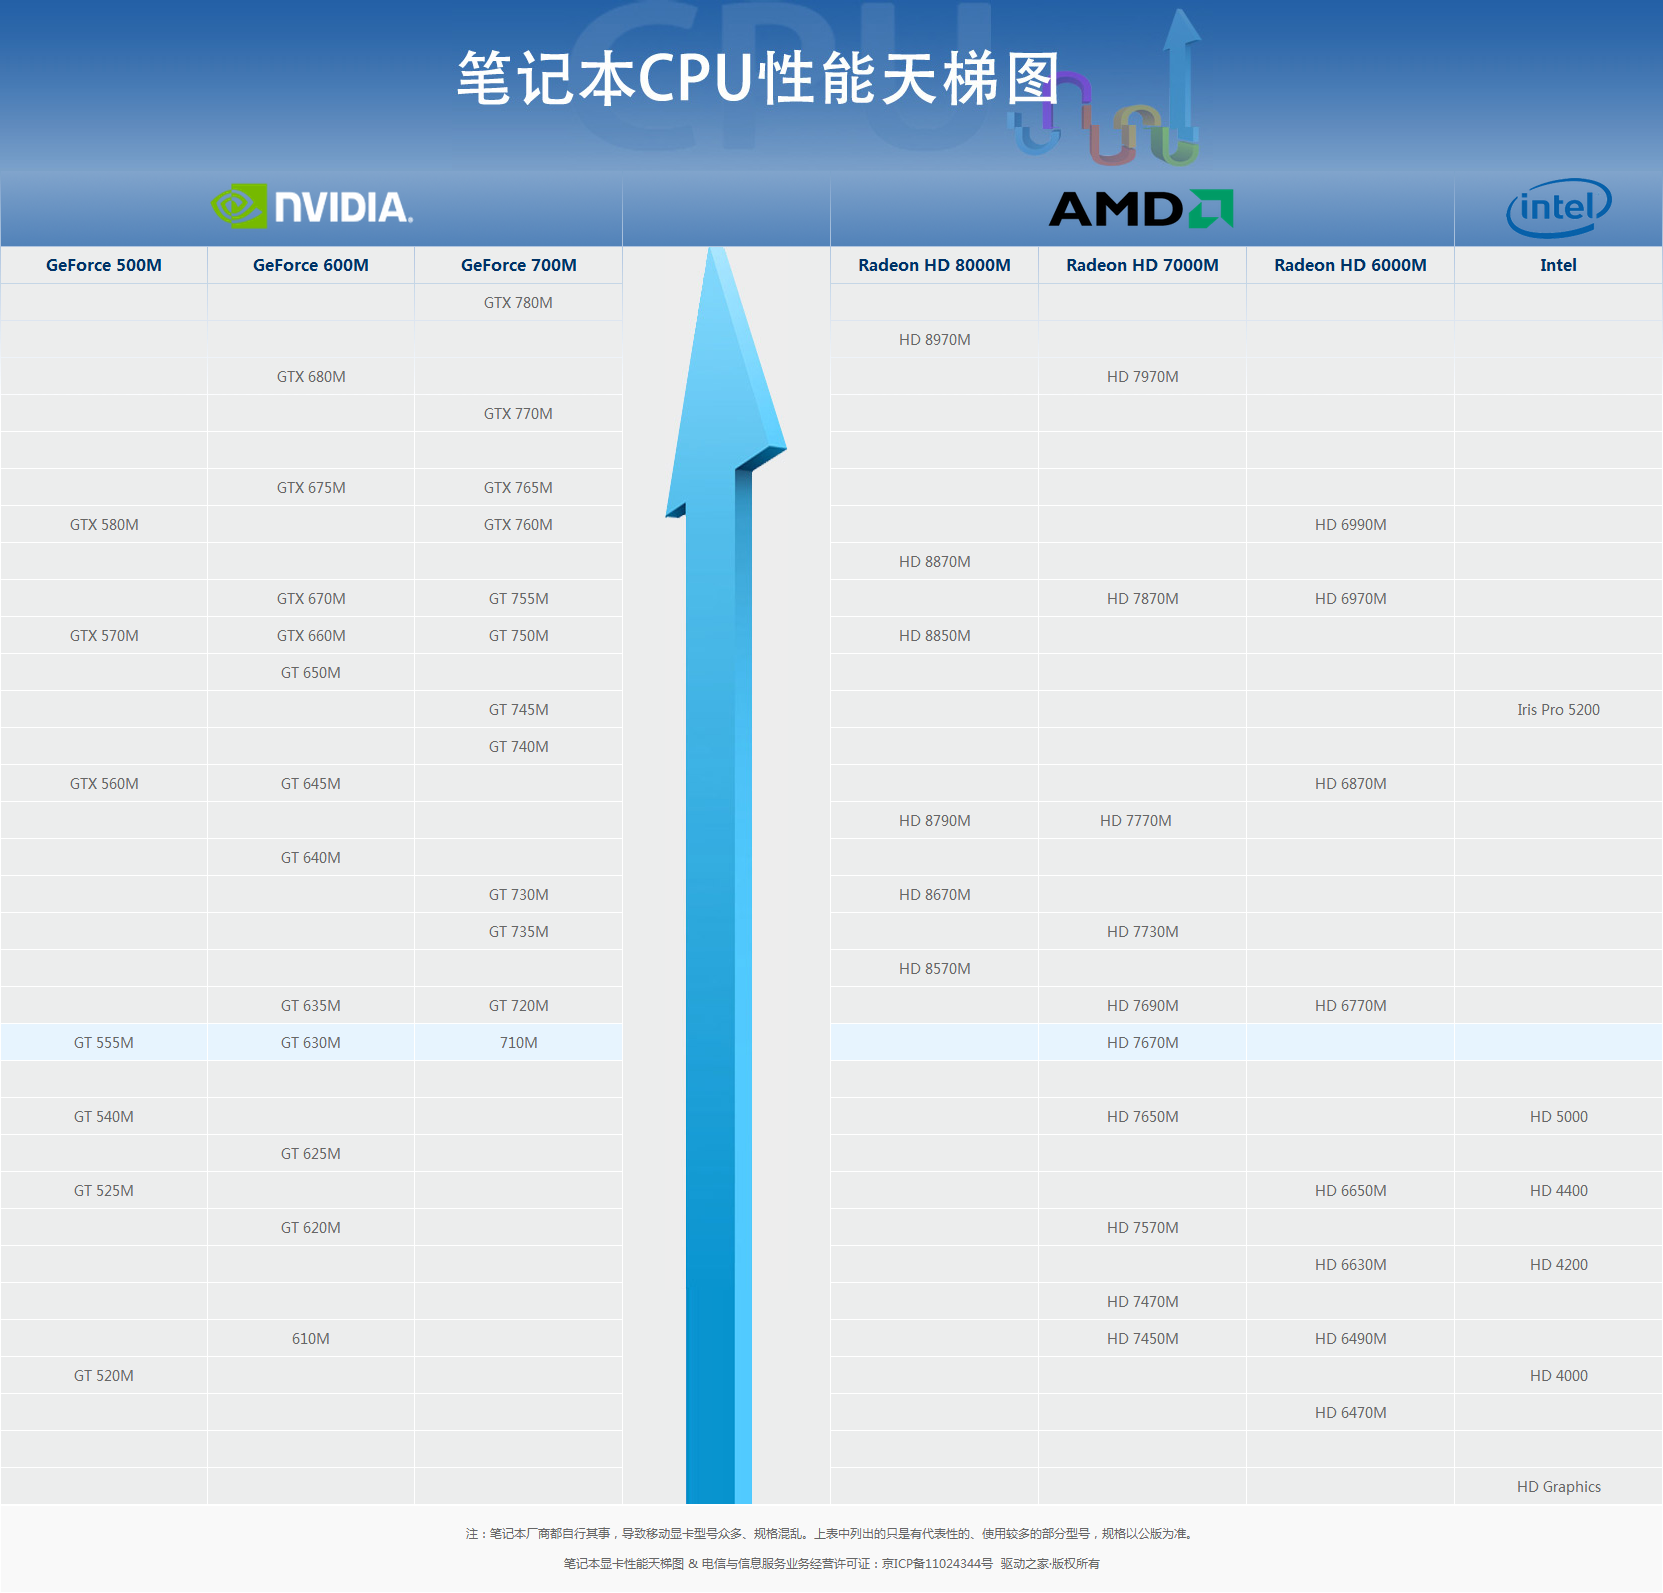Select the Intel column header

point(1559,265)
